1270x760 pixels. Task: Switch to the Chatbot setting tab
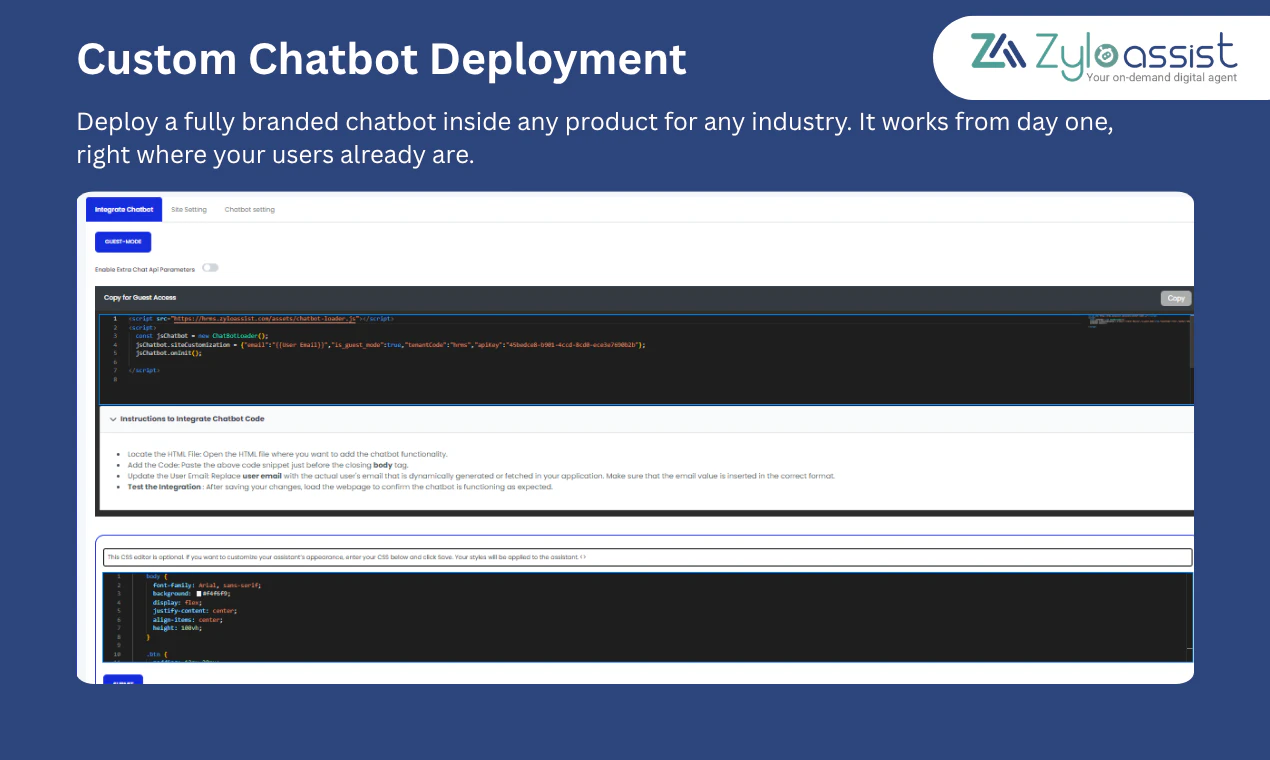(x=250, y=210)
